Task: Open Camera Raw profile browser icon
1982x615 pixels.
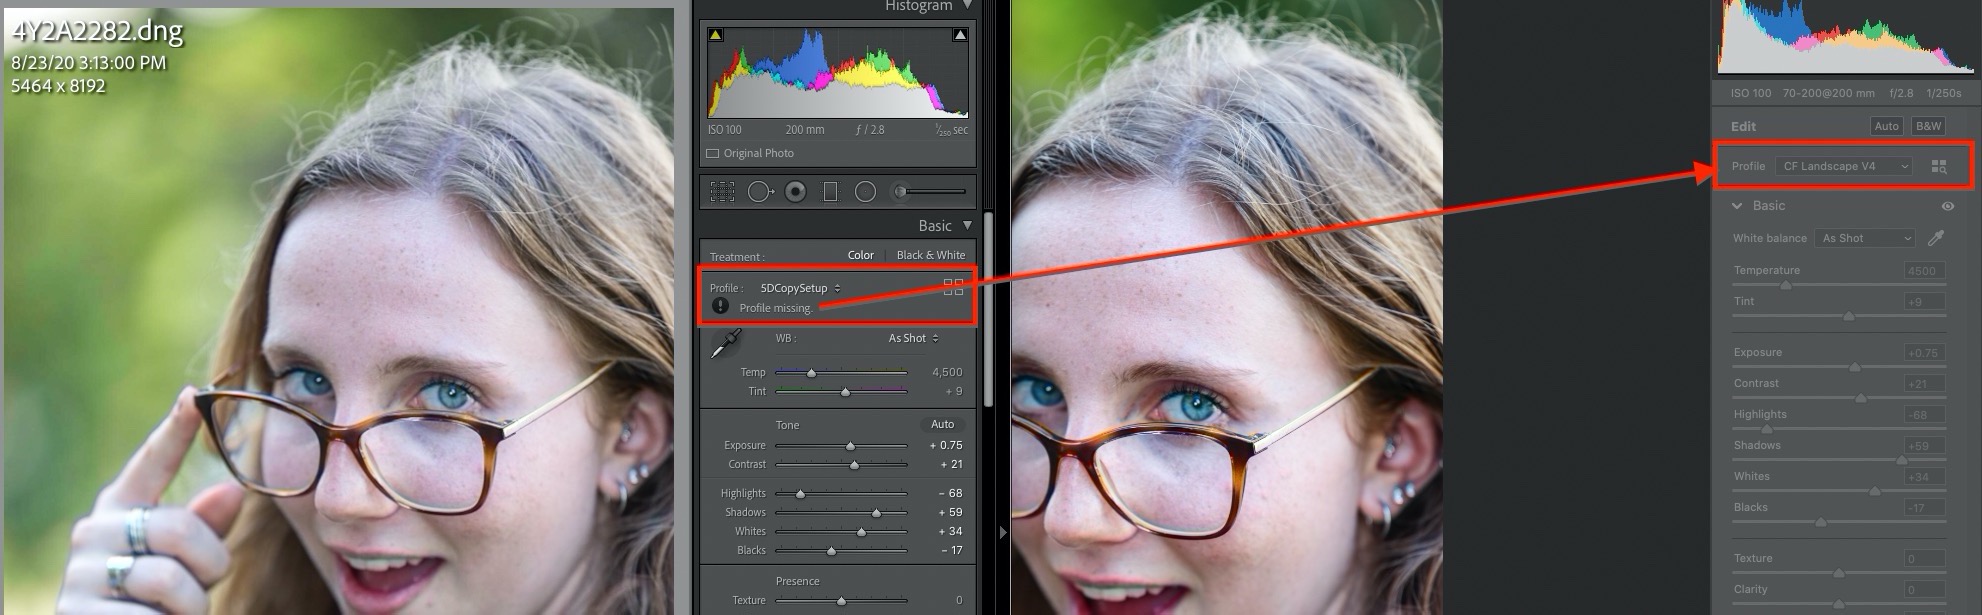Action: click(x=1939, y=167)
